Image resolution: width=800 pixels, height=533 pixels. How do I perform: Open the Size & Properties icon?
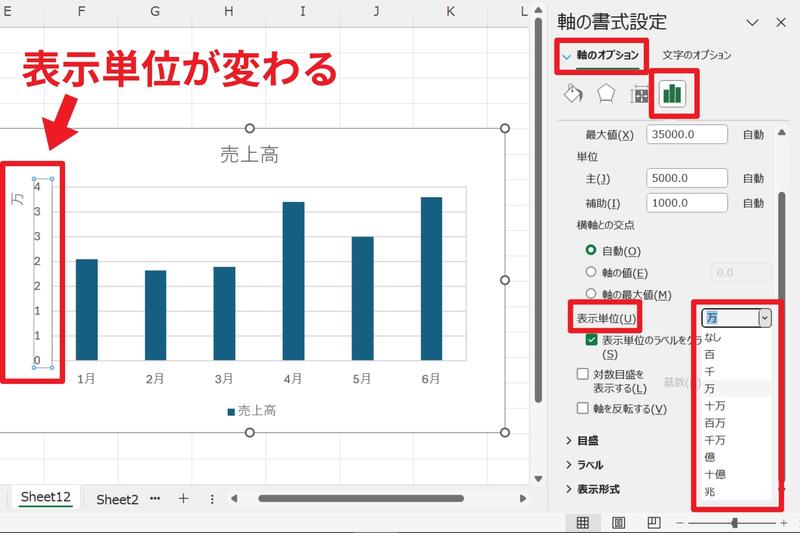[x=638, y=95]
